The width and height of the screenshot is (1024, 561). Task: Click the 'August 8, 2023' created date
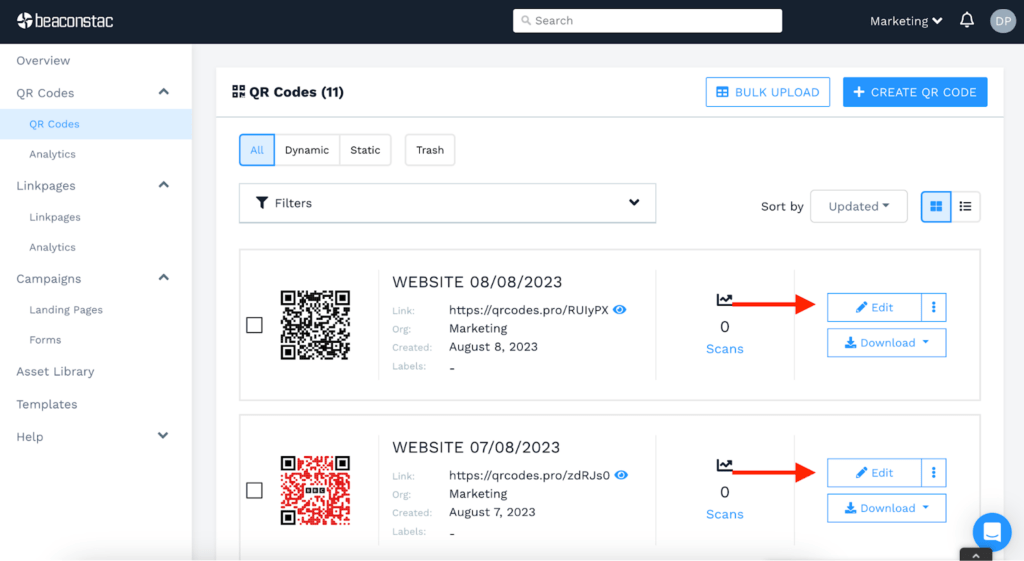[x=493, y=347]
